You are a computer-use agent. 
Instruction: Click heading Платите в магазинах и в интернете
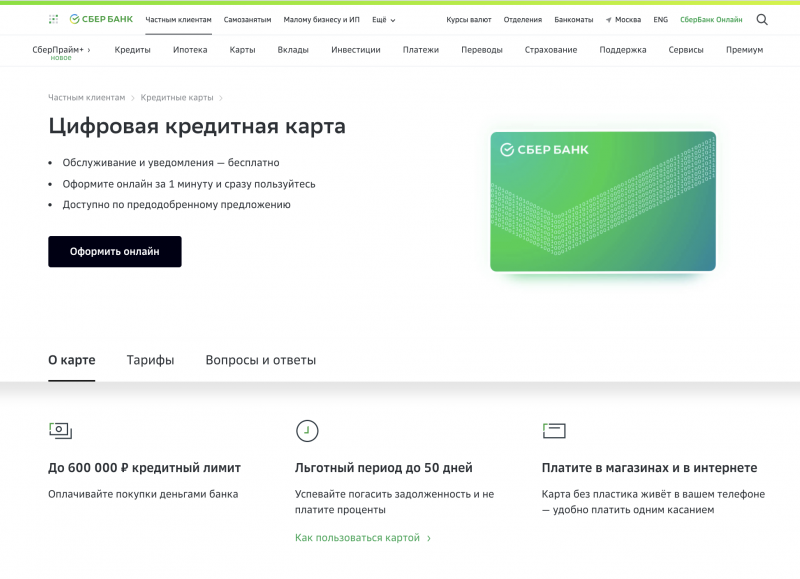[x=649, y=468]
